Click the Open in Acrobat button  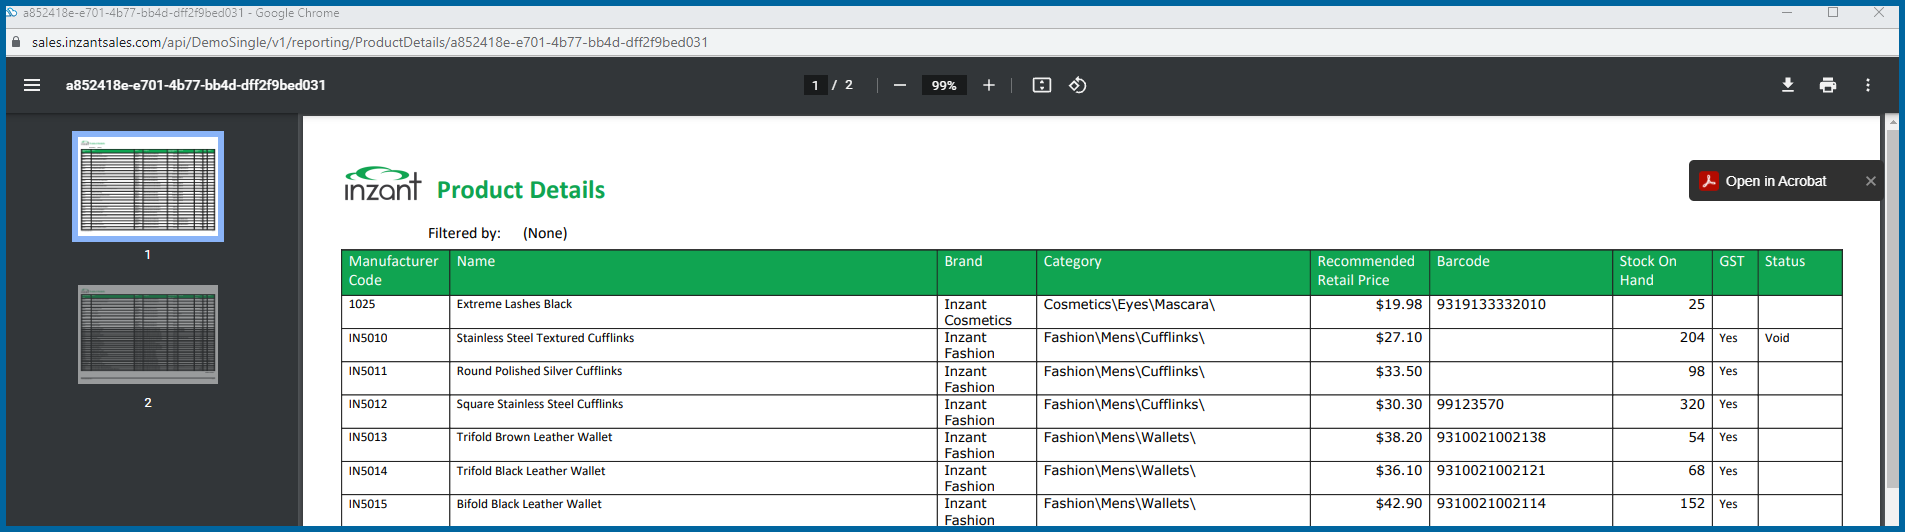pyautogui.click(x=1776, y=181)
